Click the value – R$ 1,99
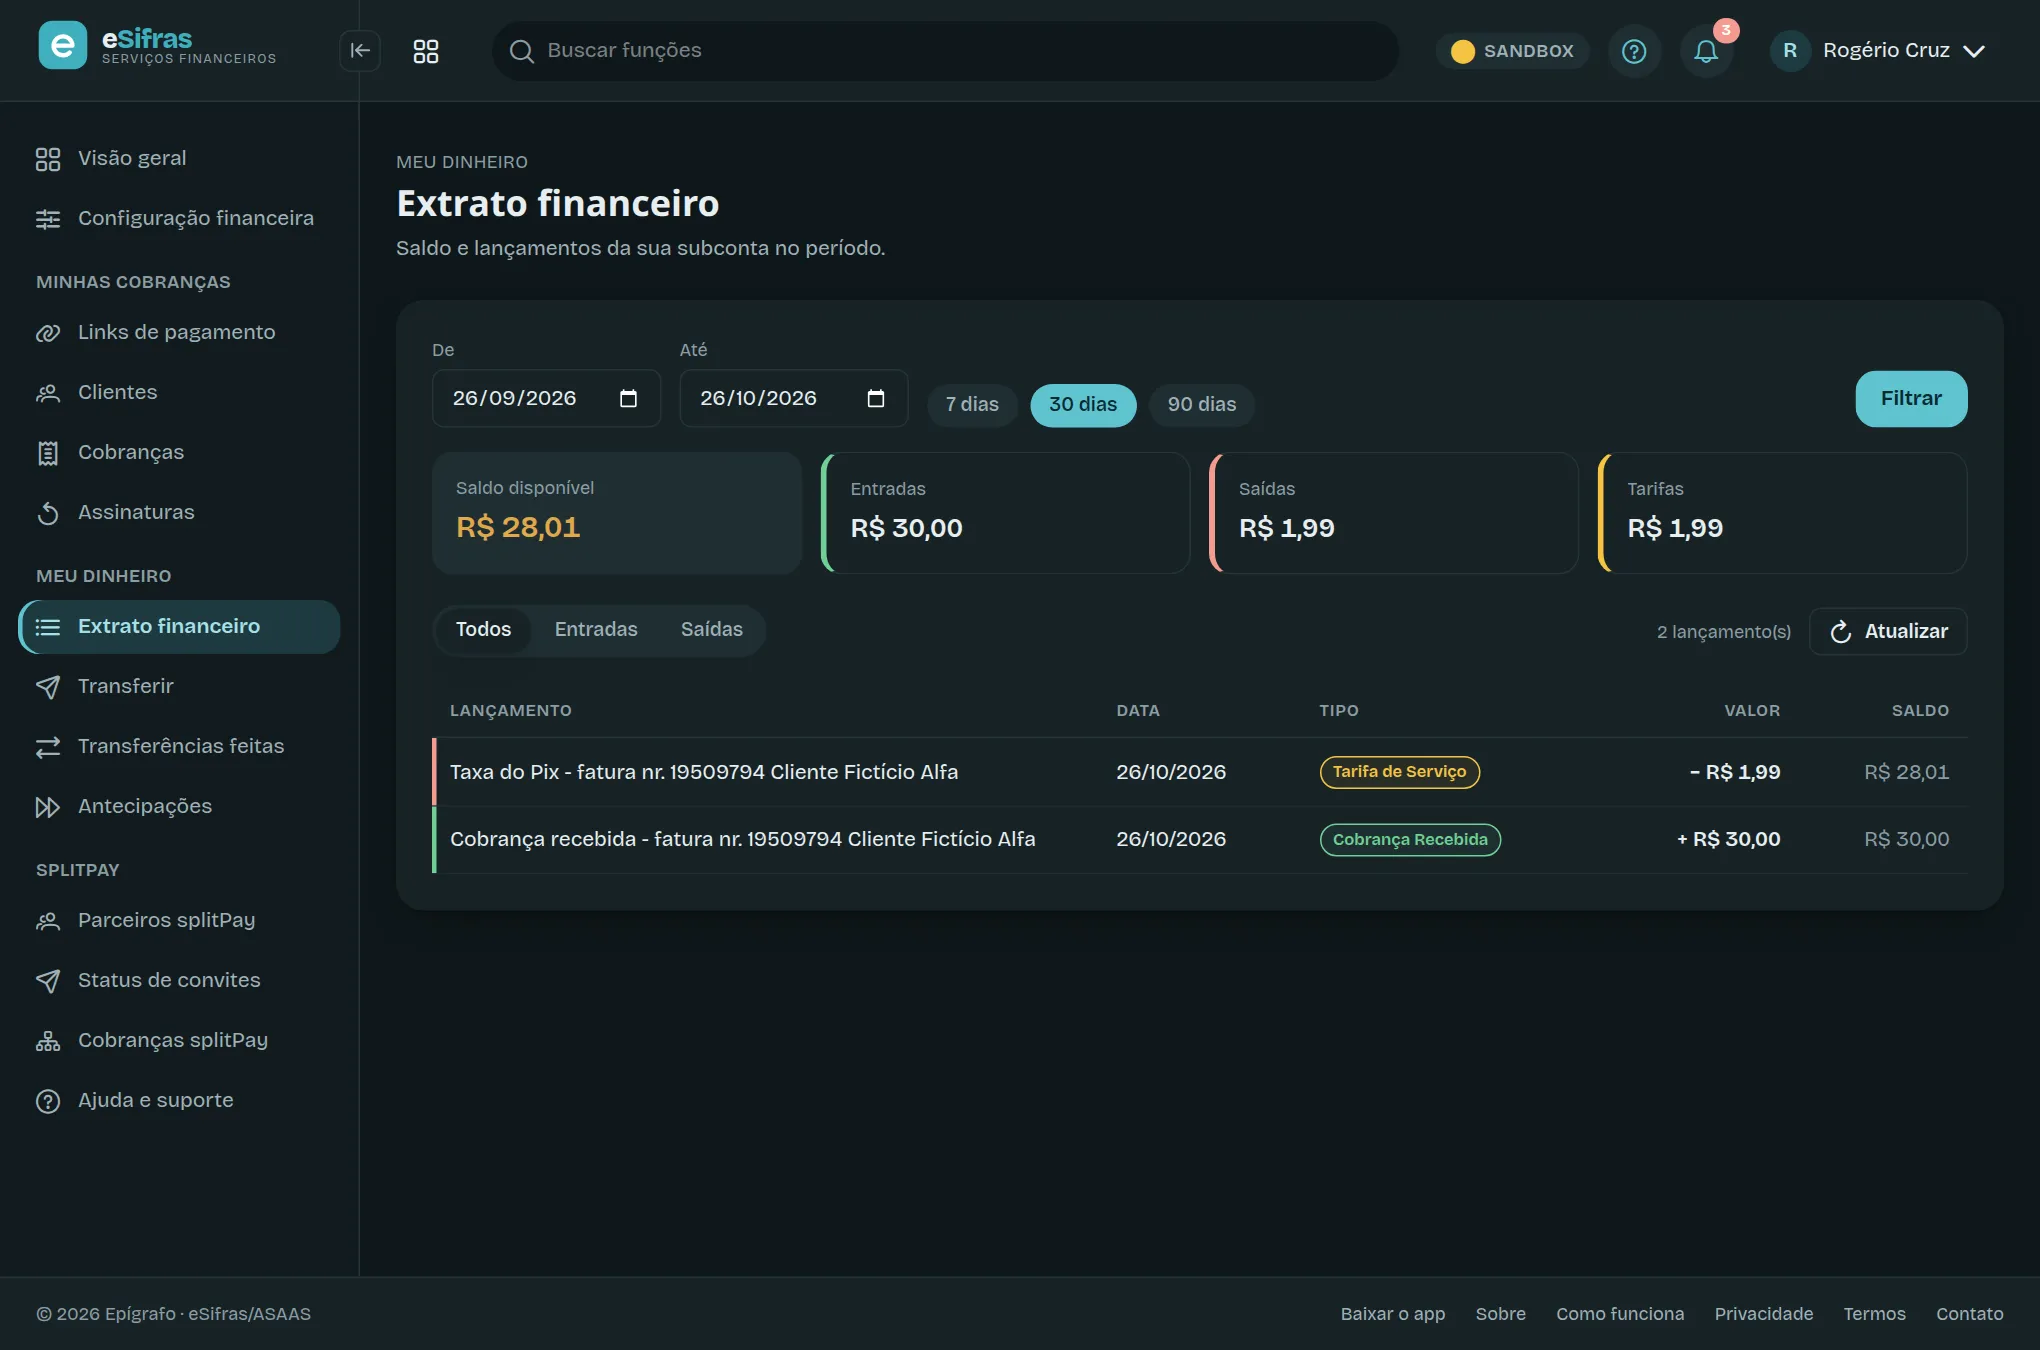Image resolution: width=2040 pixels, height=1350 pixels. [1734, 773]
